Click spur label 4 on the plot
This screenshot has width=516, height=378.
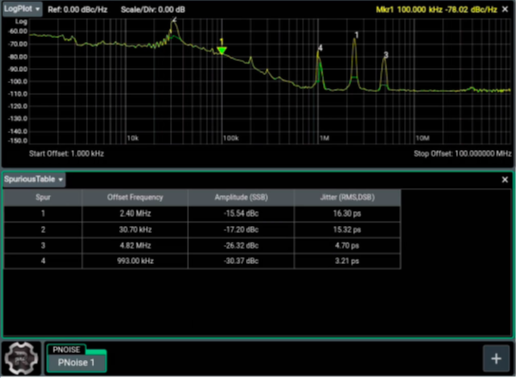(320, 48)
